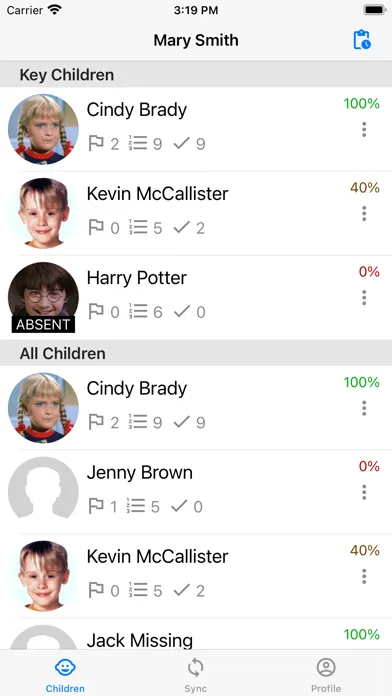Image resolution: width=392 pixels, height=696 pixels.
Task: Tap the three-dot menu for Cindy Brady in All Children
Action: (364, 408)
